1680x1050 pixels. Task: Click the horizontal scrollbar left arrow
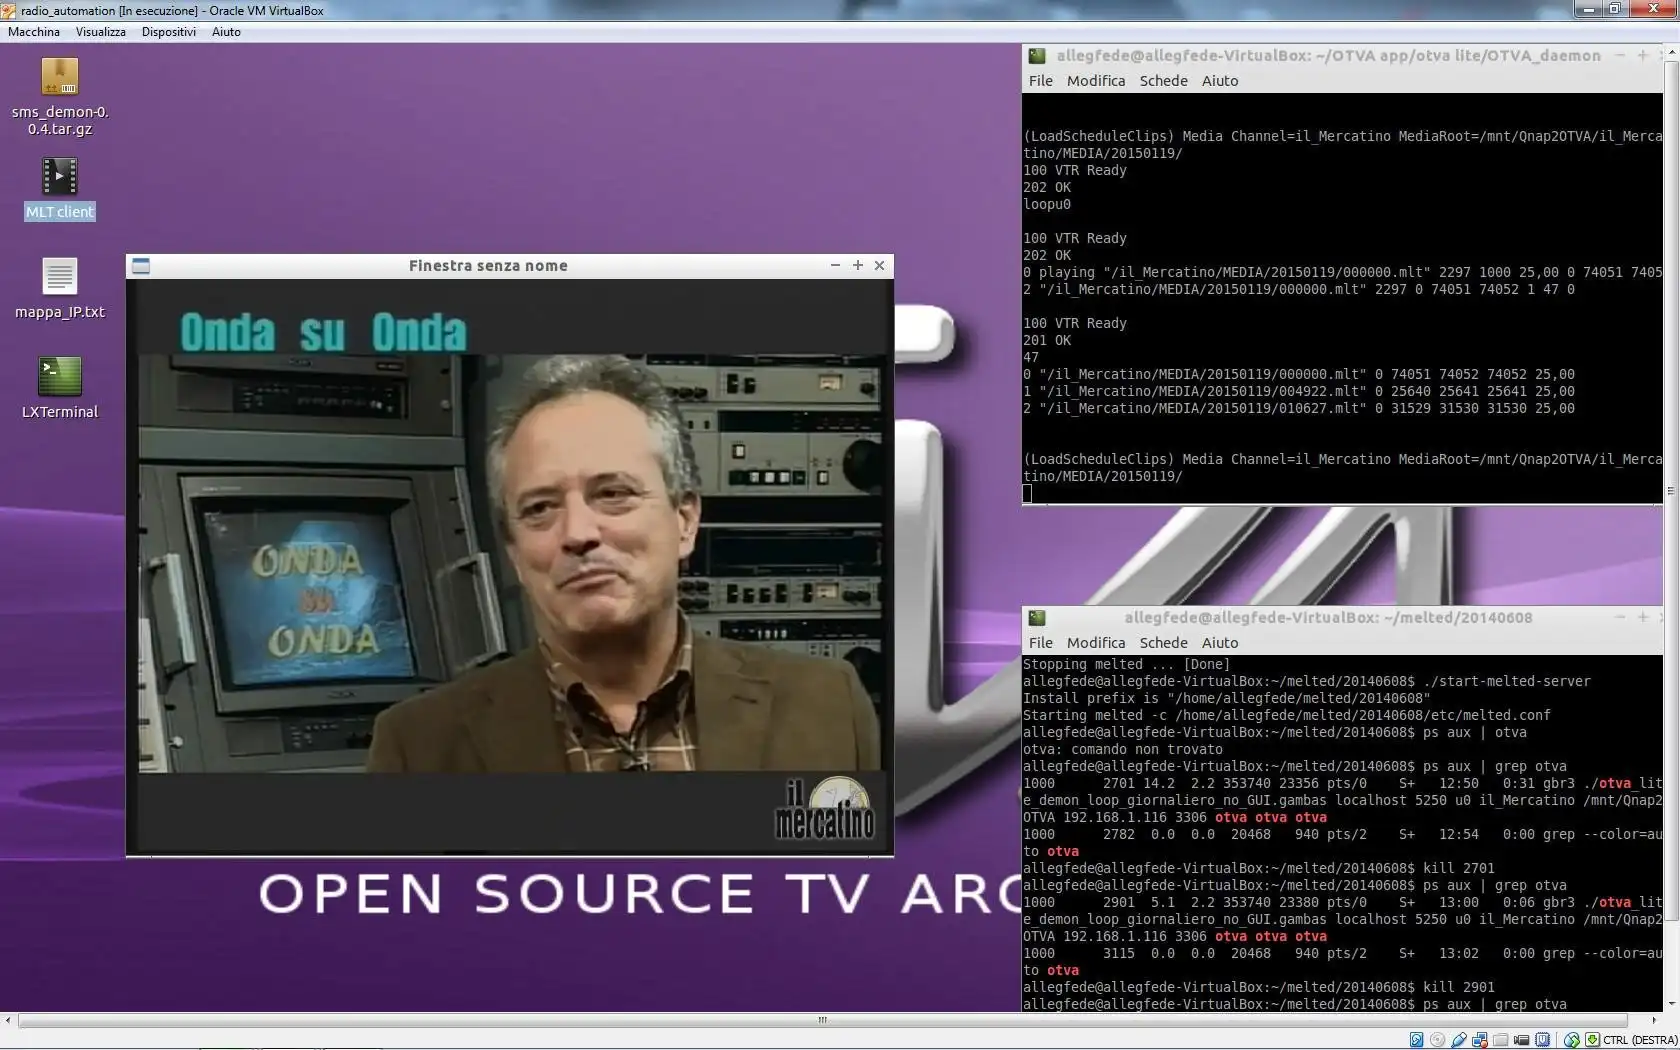coord(8,1021)
